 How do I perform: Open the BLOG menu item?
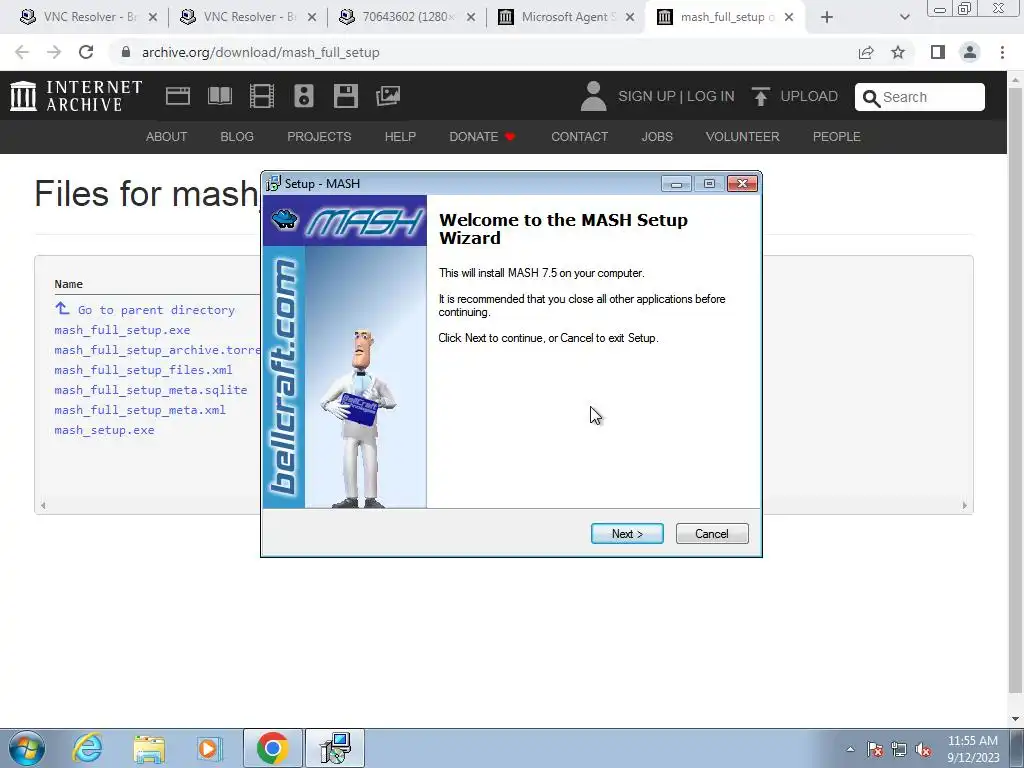point(237,136)
